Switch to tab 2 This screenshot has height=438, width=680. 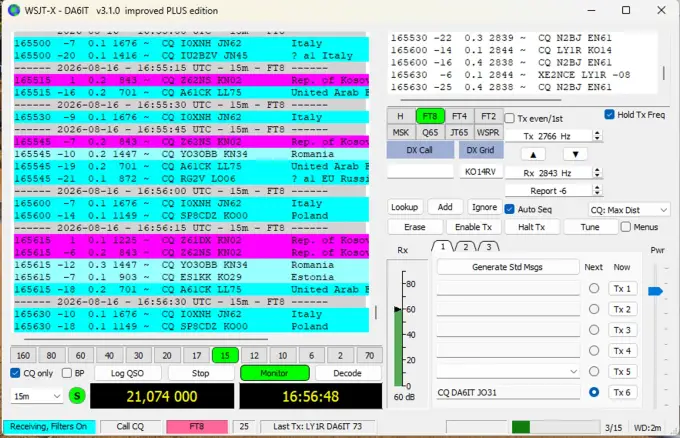point(465,247)
